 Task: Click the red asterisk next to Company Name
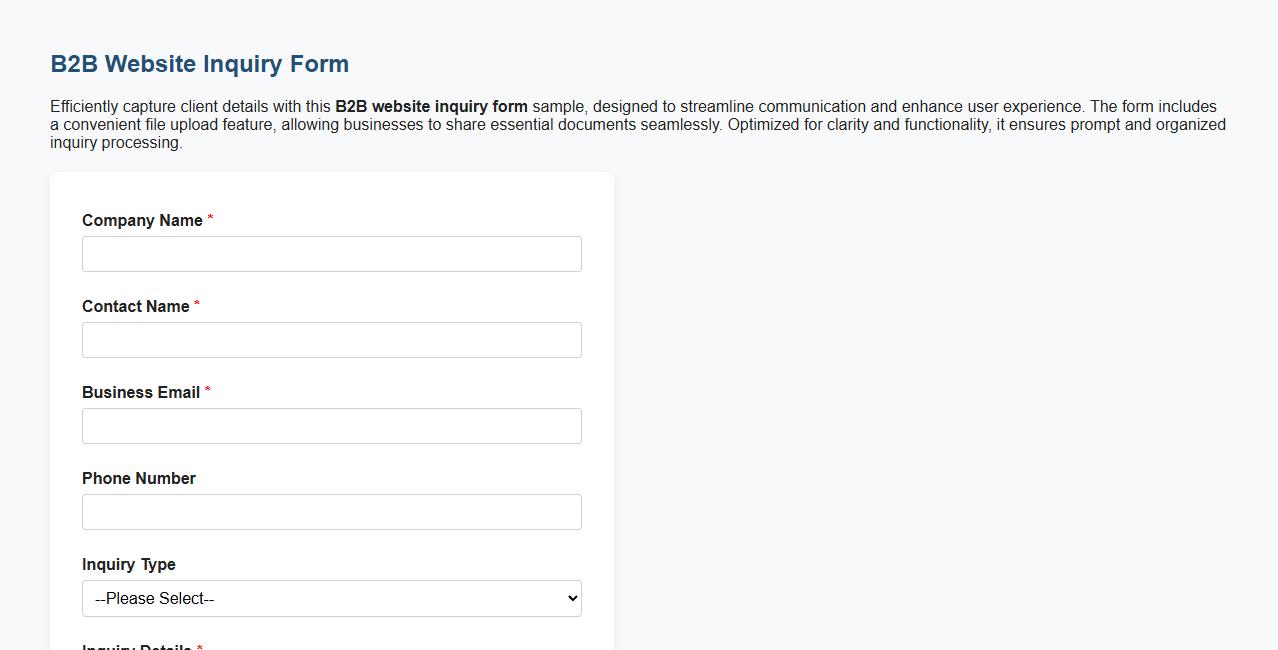[210, 219]
